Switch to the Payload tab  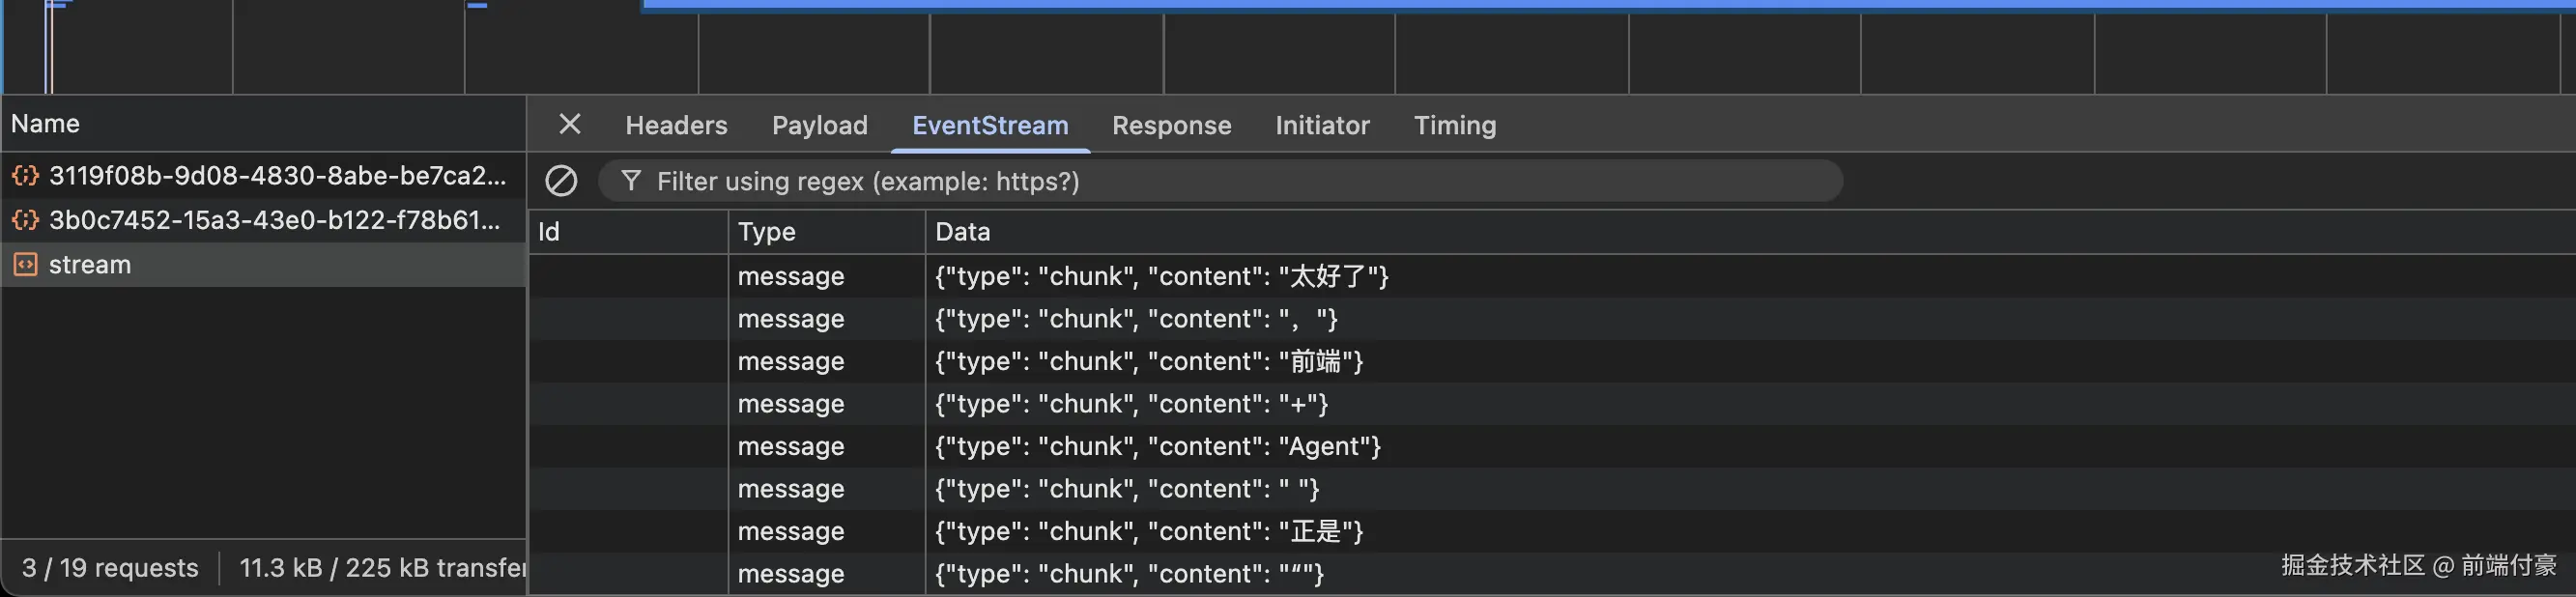click(x=819, y=125)
